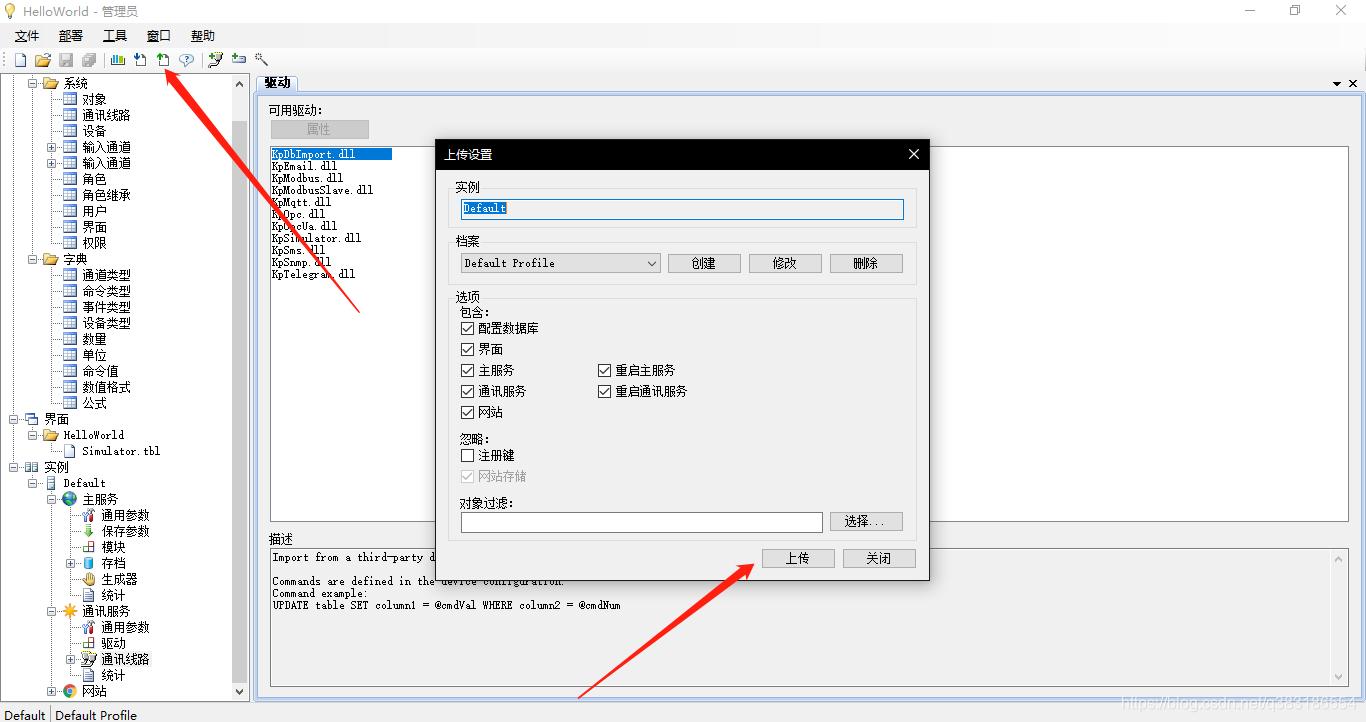Collapse the HelloWorld folder under 界面
1366x722 pixels.
33,435
